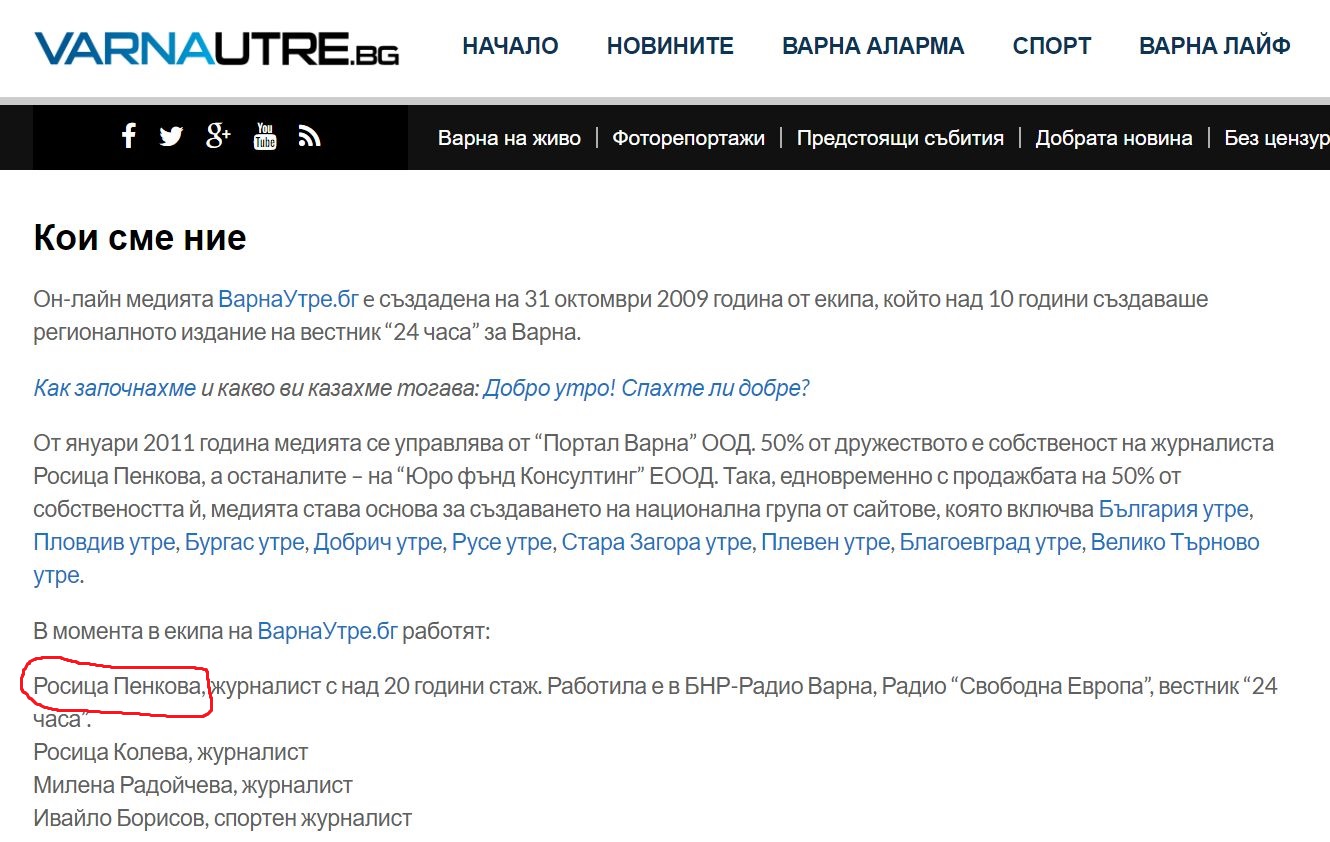
Task: Open the Twitter social icon
Action: coord(171,137)
